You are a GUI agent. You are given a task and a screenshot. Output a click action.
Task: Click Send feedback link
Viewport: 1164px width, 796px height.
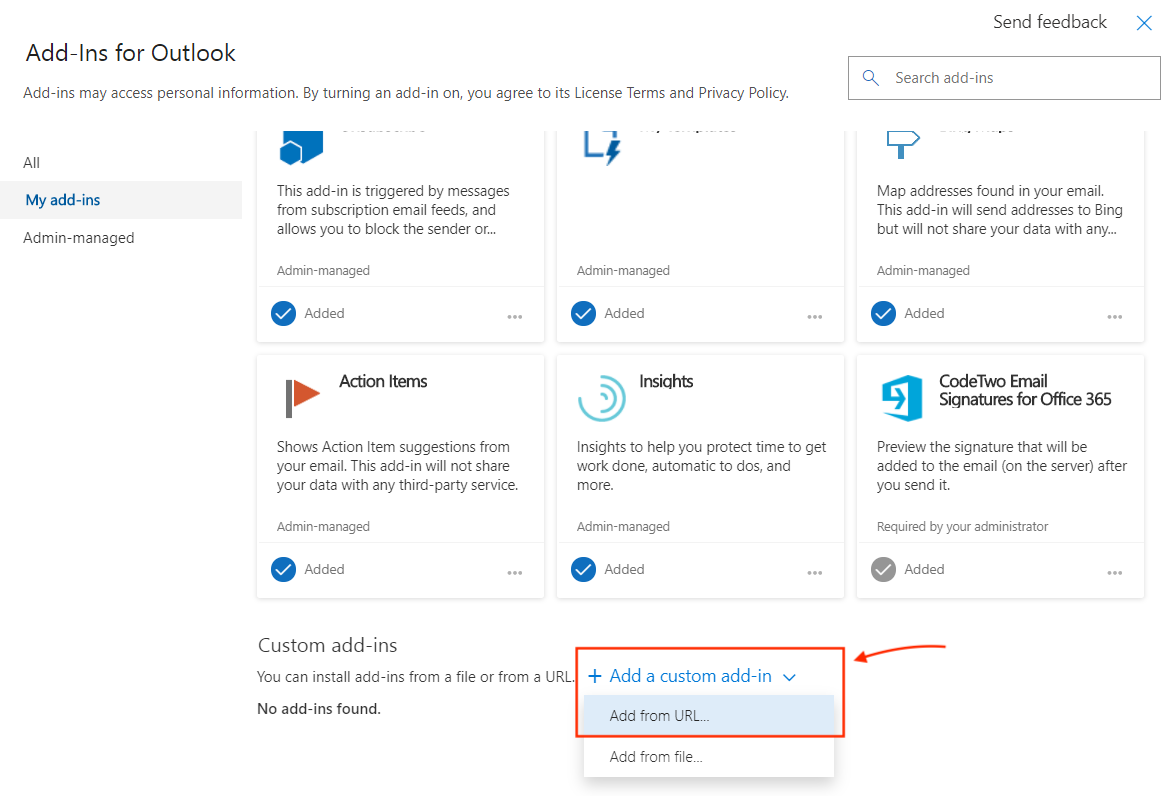tap(1050, 22)
